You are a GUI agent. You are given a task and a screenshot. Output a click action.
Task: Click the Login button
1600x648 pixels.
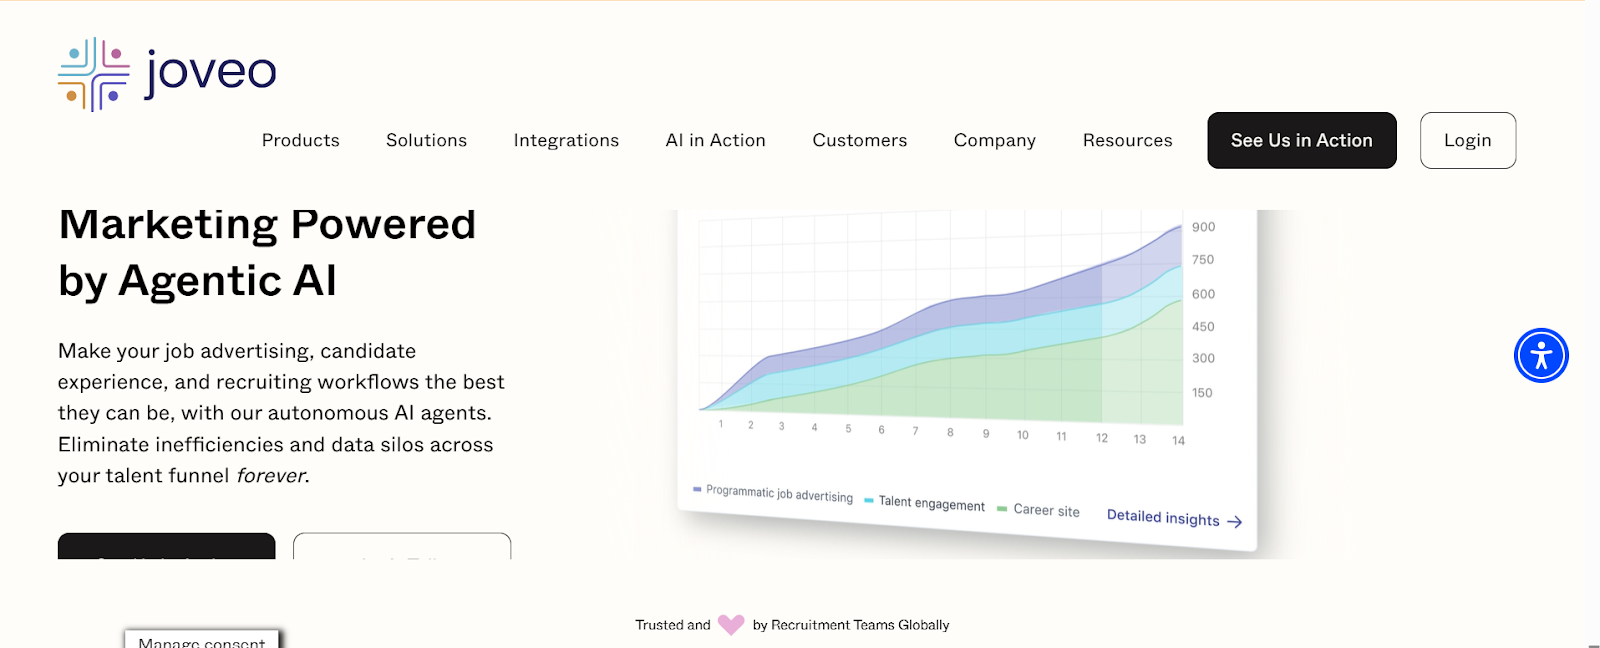pos(1467,141)
